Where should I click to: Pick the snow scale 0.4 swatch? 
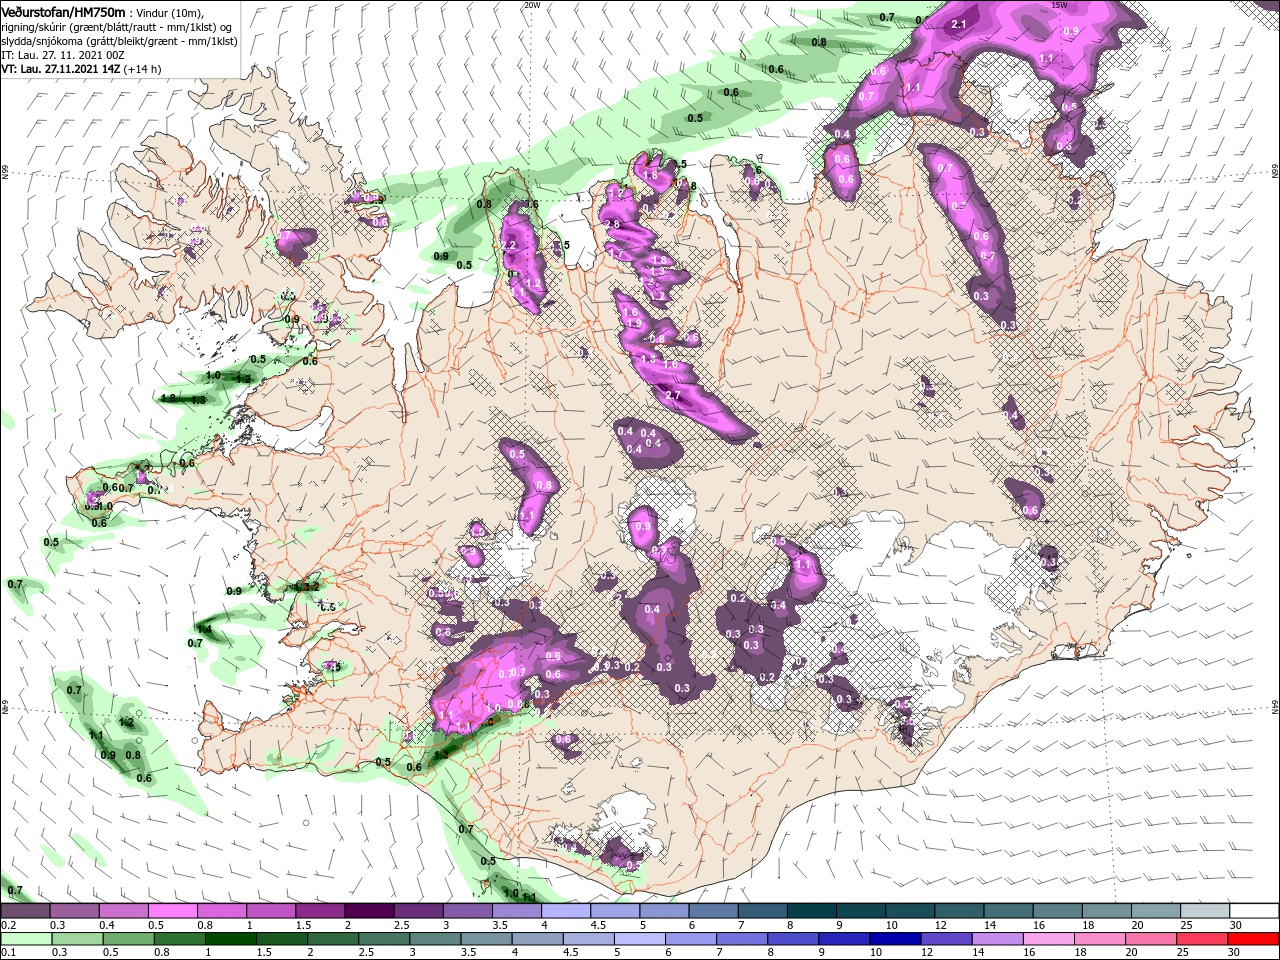click(x=123, y=911)
